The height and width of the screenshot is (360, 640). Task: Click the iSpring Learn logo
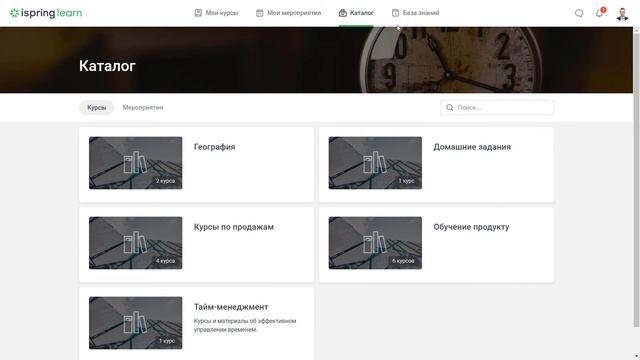(x=46, y=13)
